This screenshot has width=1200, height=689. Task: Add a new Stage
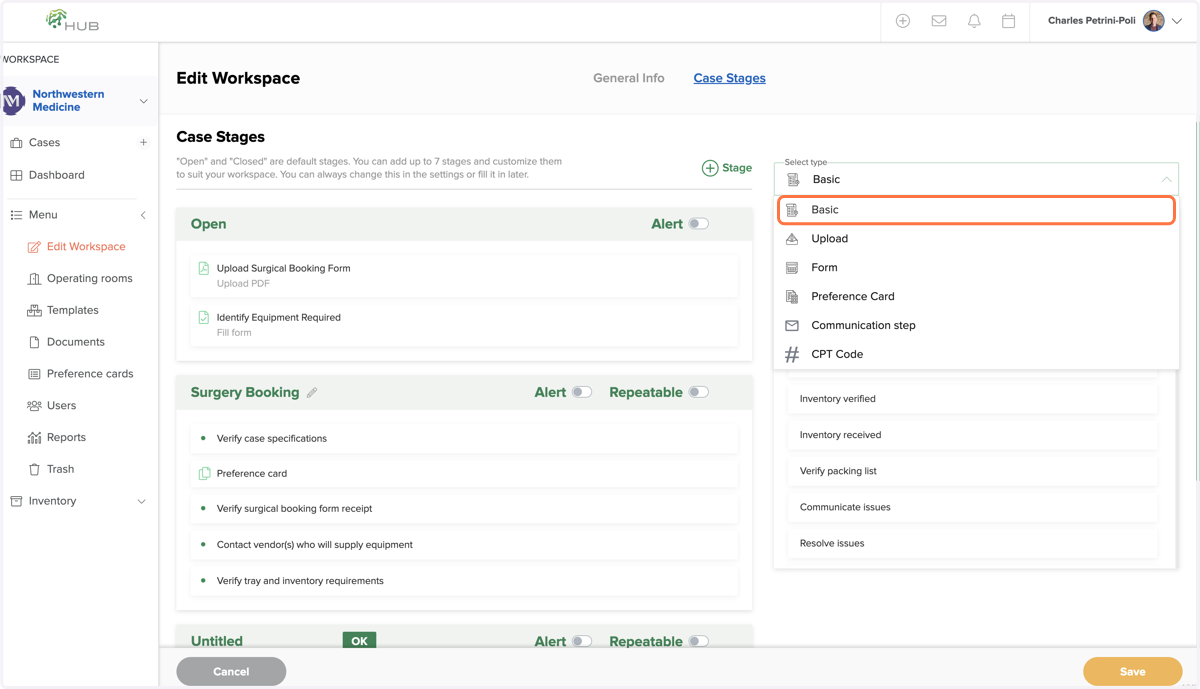(x=727, y=168)
